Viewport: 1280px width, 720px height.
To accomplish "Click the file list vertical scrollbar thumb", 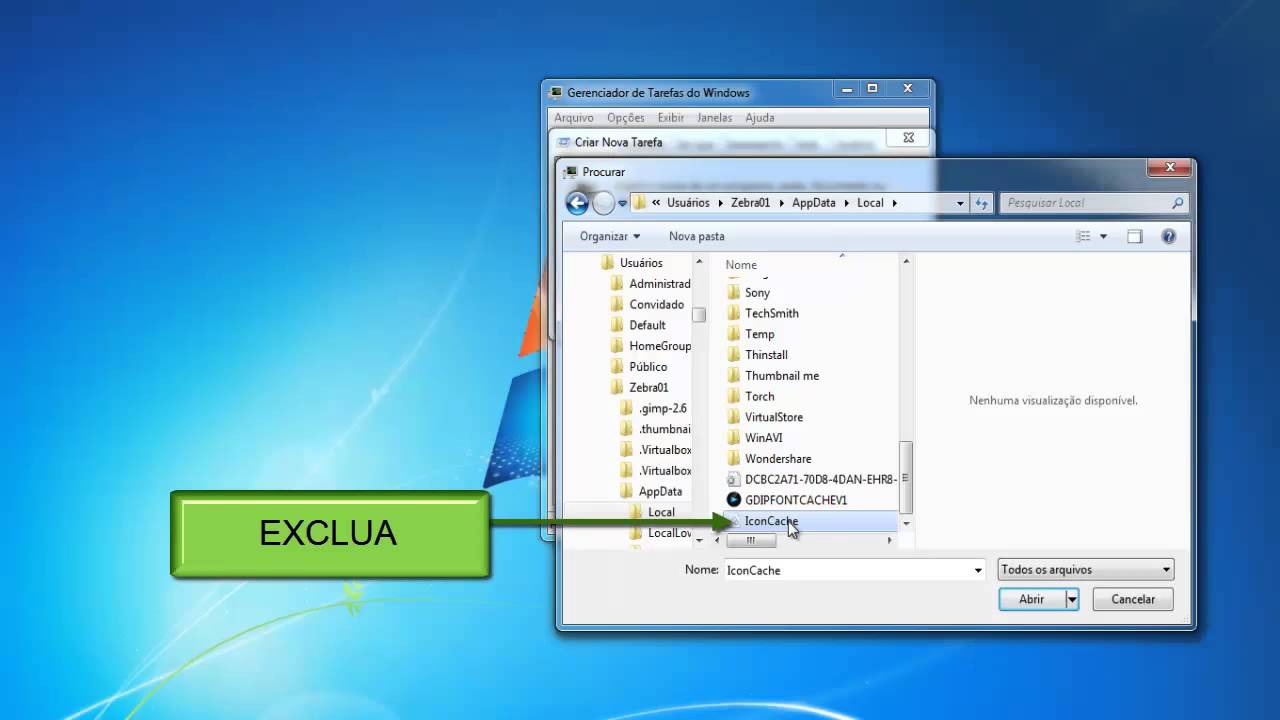I will tap(907, 478).
